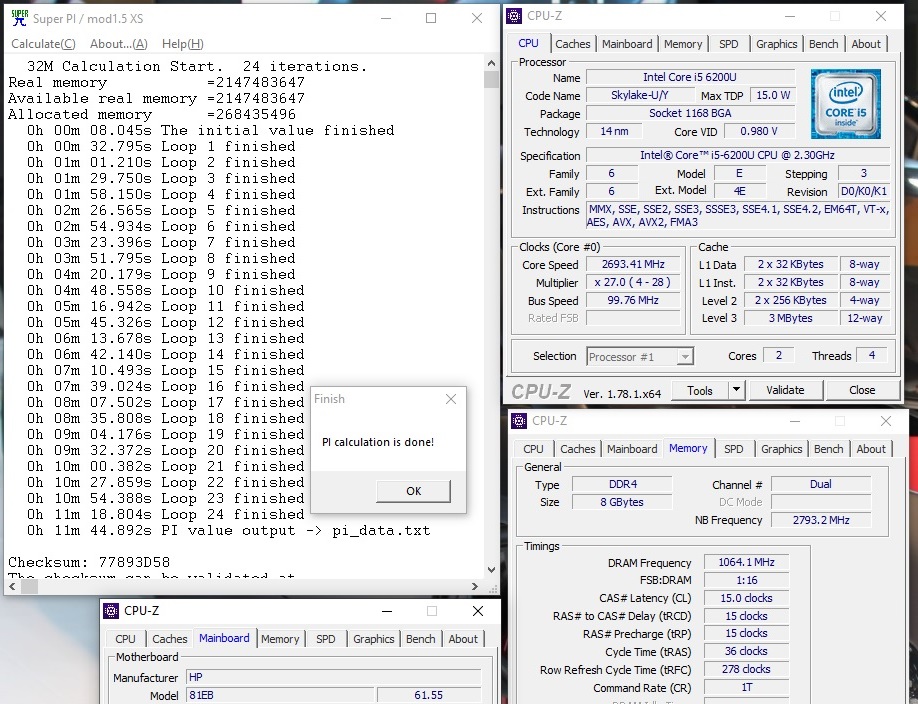This screenshot has width=918, height=704.
Task: Click the Multiplier value x 27.0
Action: pyautogui.click(x=633, y=282)
